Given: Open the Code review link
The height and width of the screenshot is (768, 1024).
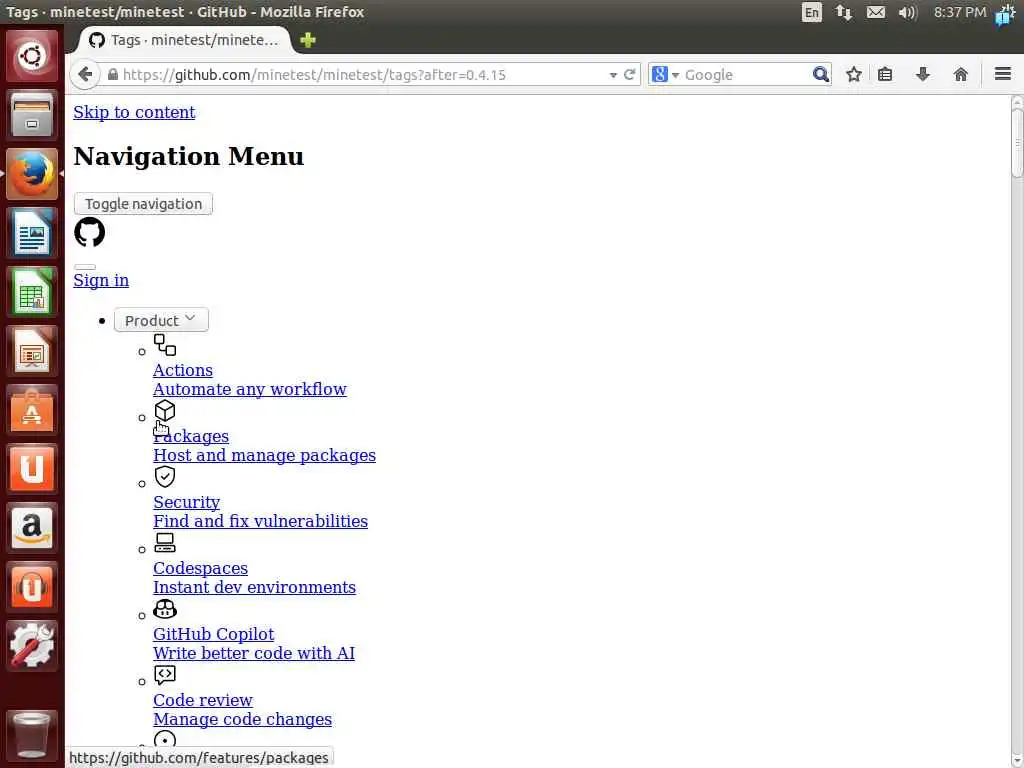Looking at the screenshot, I should click(x=202, y=700).
